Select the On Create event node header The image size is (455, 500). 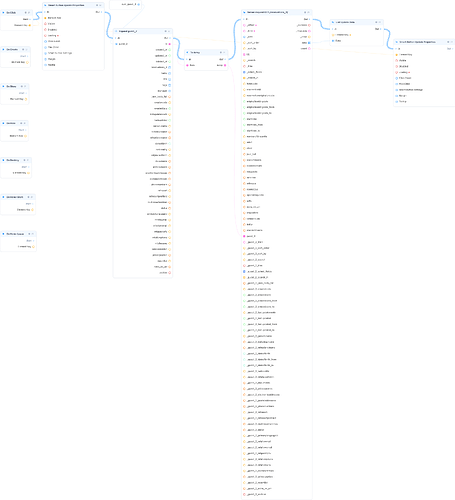click(x=15, y=49)
